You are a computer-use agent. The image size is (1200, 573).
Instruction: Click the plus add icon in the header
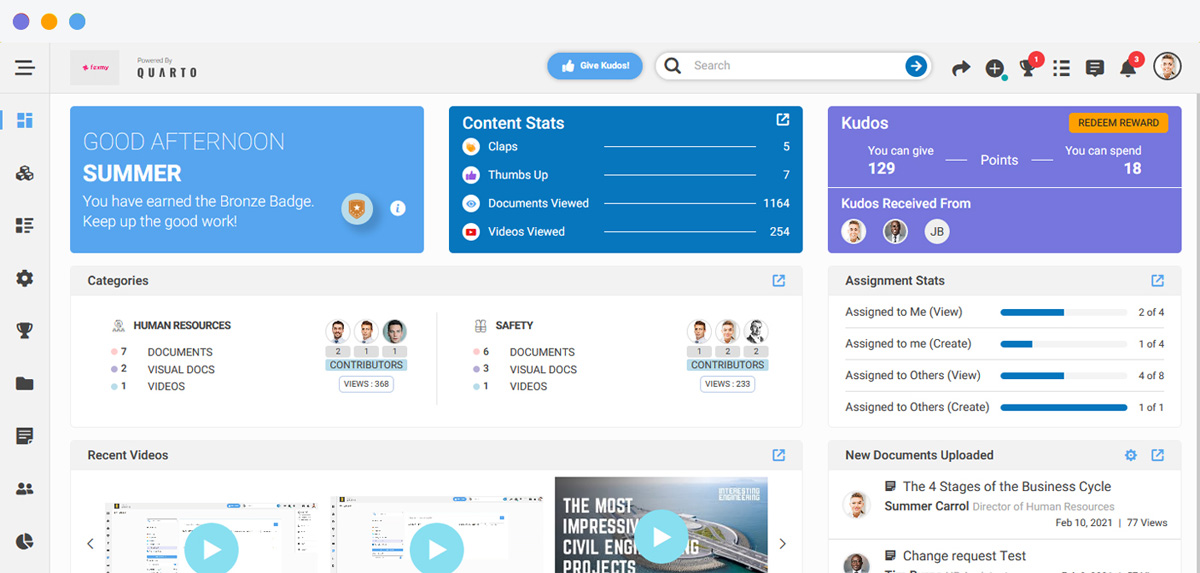(x=994, y=68)
